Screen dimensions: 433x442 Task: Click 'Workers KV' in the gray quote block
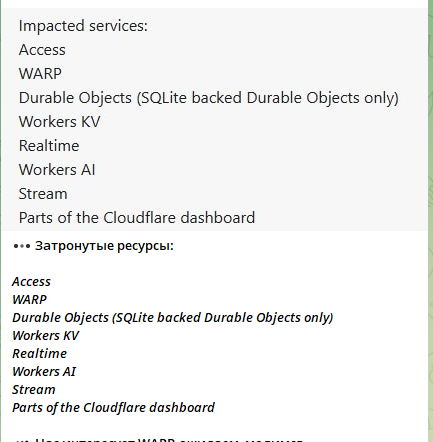pos(59,122)
